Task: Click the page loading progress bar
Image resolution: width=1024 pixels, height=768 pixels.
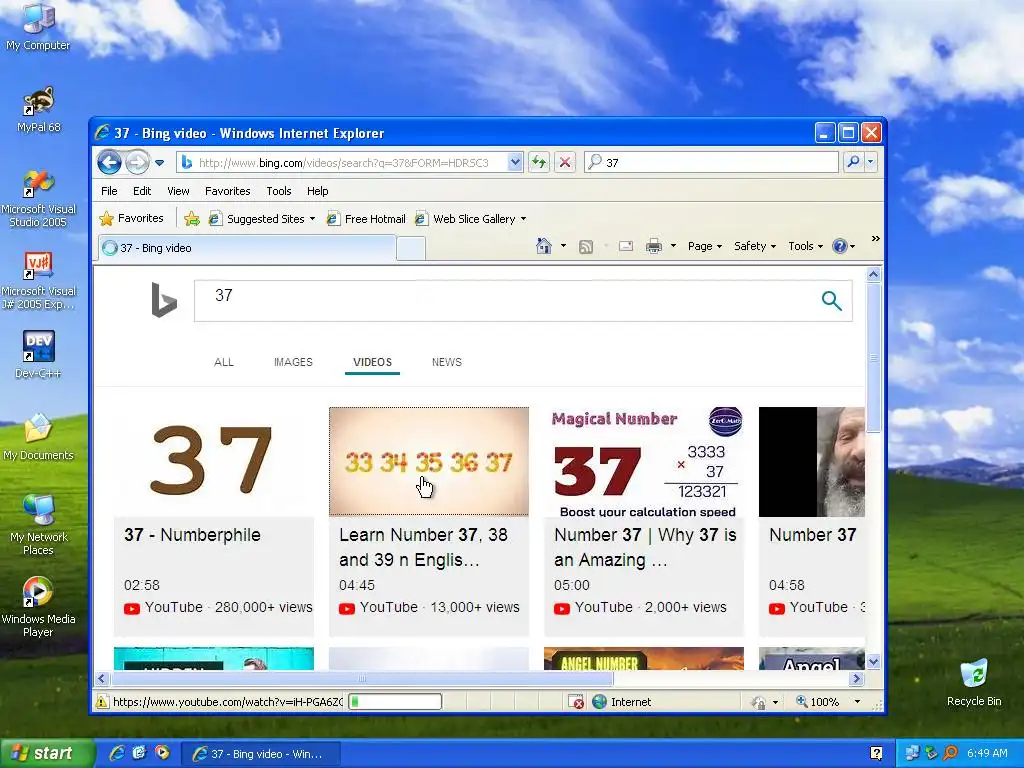Action: click(395, 702)
